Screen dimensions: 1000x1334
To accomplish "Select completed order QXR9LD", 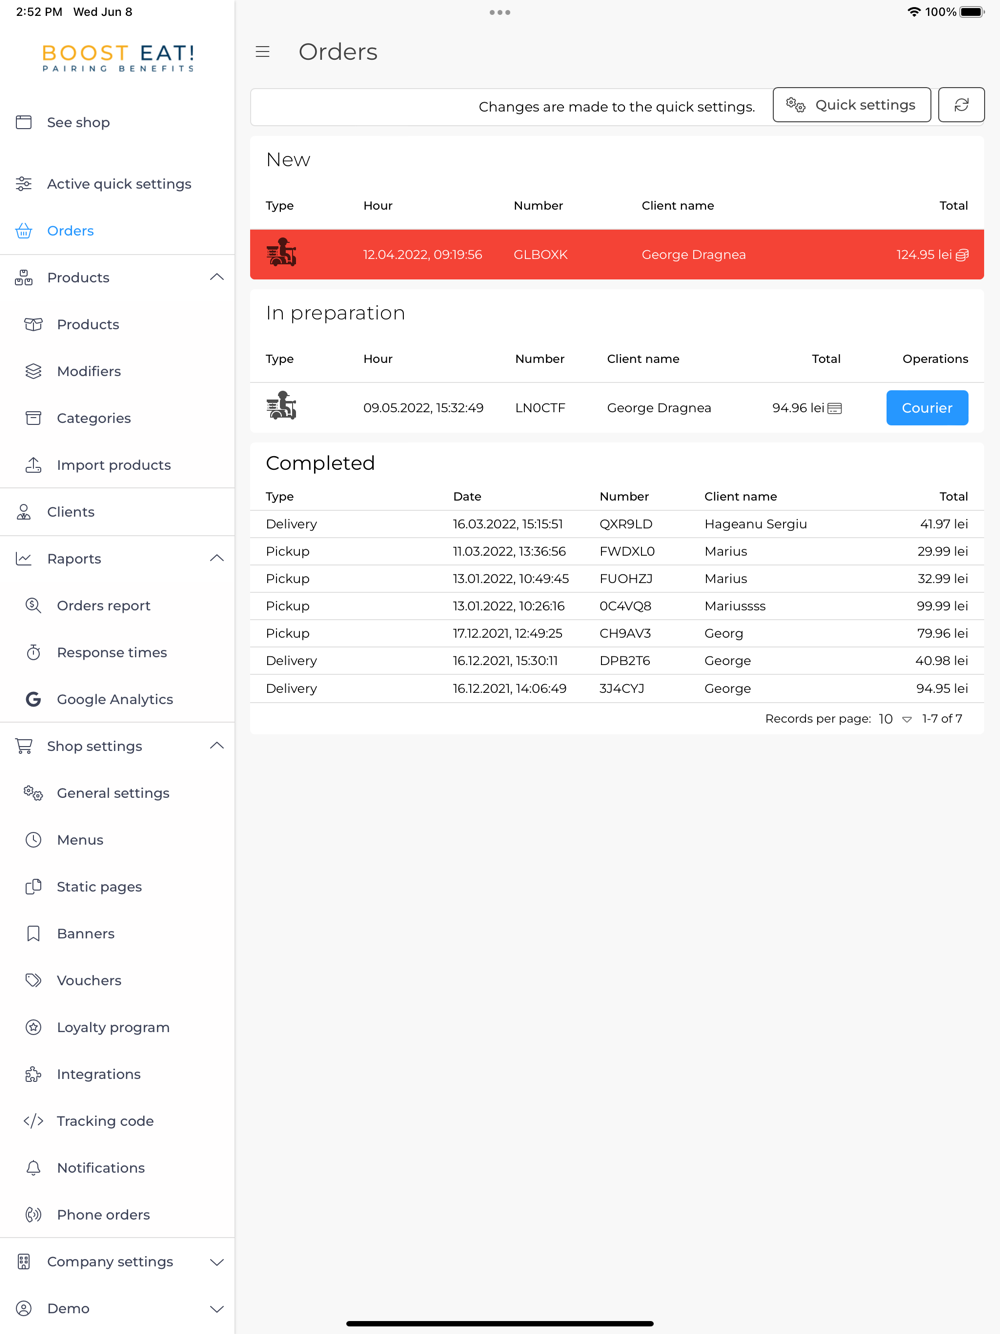I will click(617, 524).
